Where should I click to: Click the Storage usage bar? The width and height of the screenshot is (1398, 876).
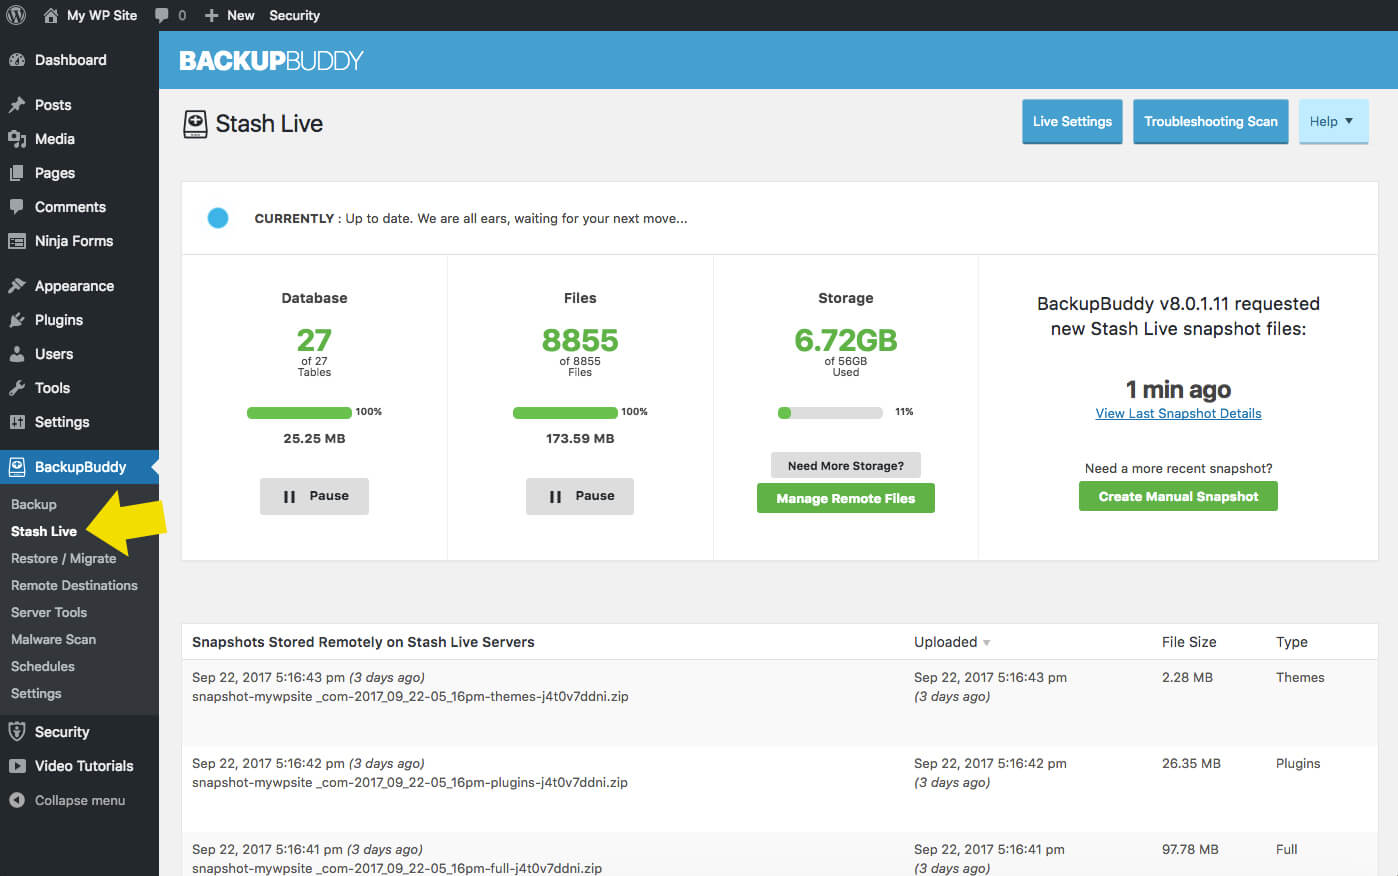pos(830,412)
